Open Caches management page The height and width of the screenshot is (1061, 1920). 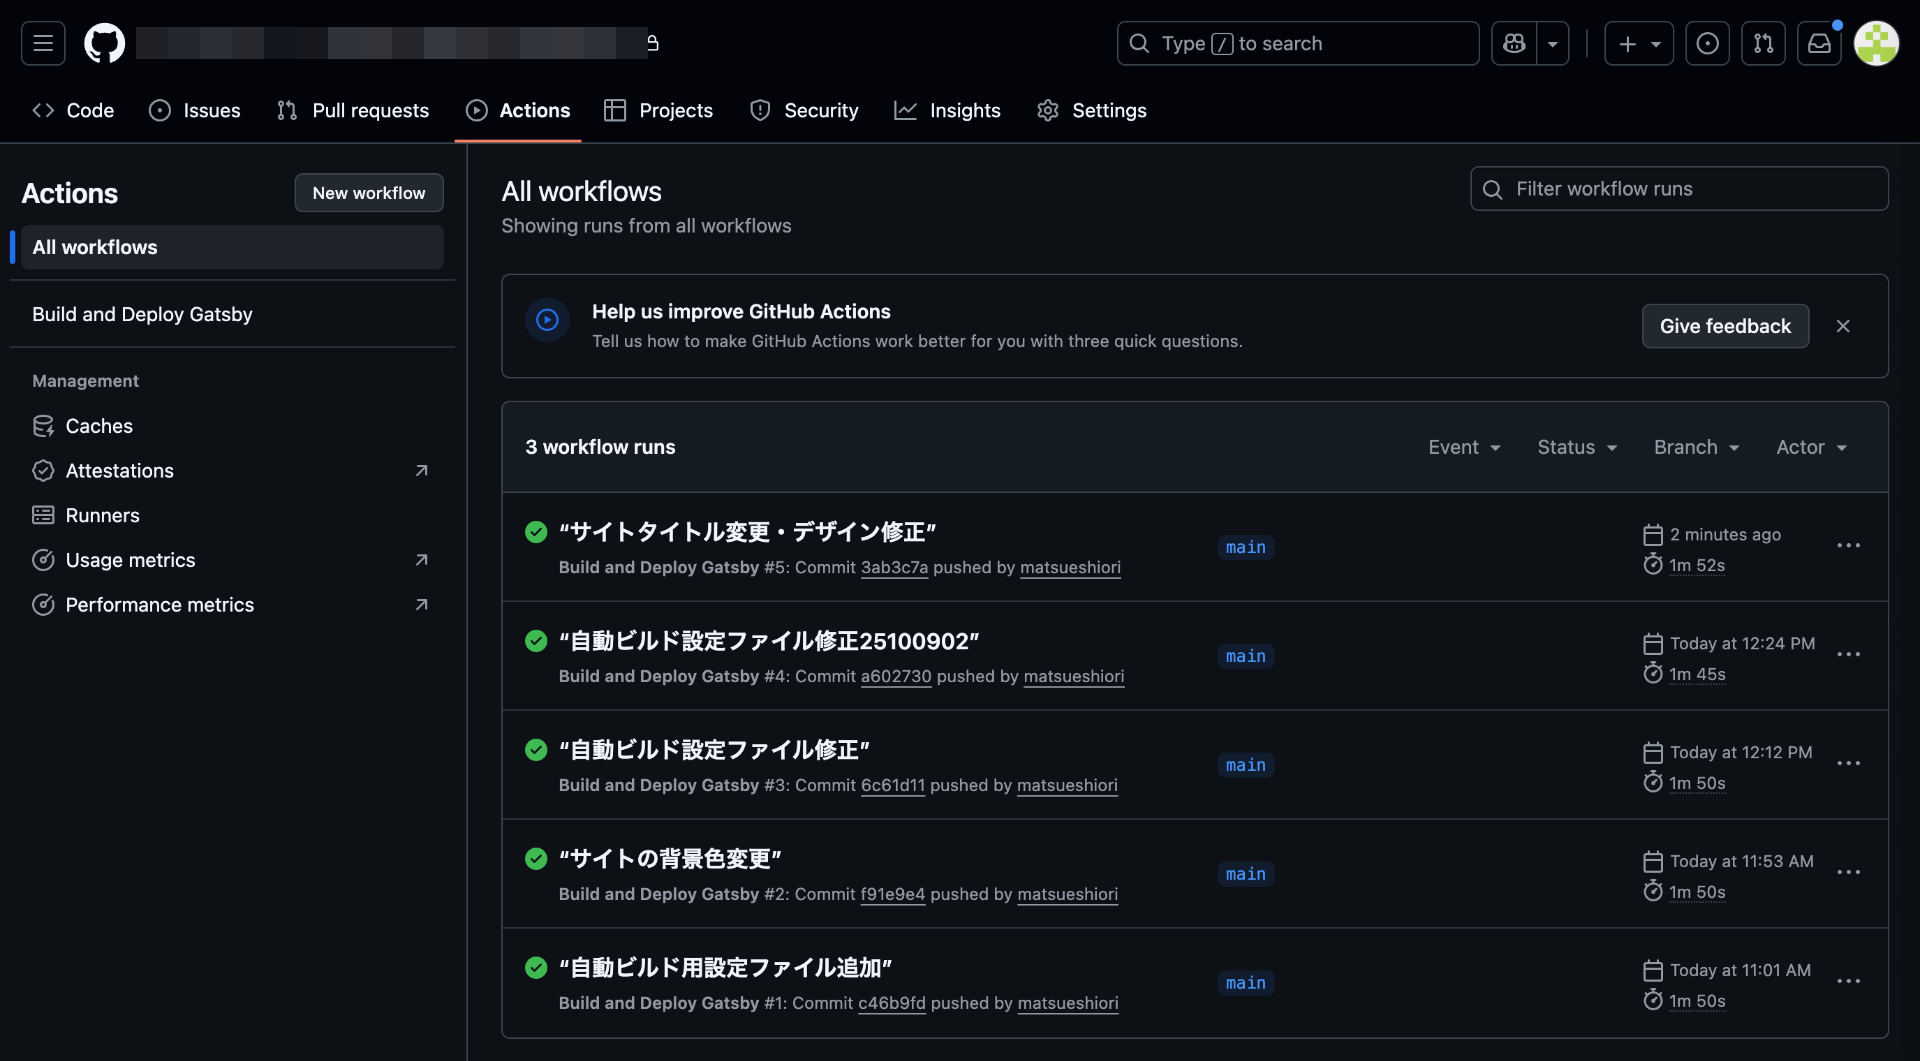[232, 426]
